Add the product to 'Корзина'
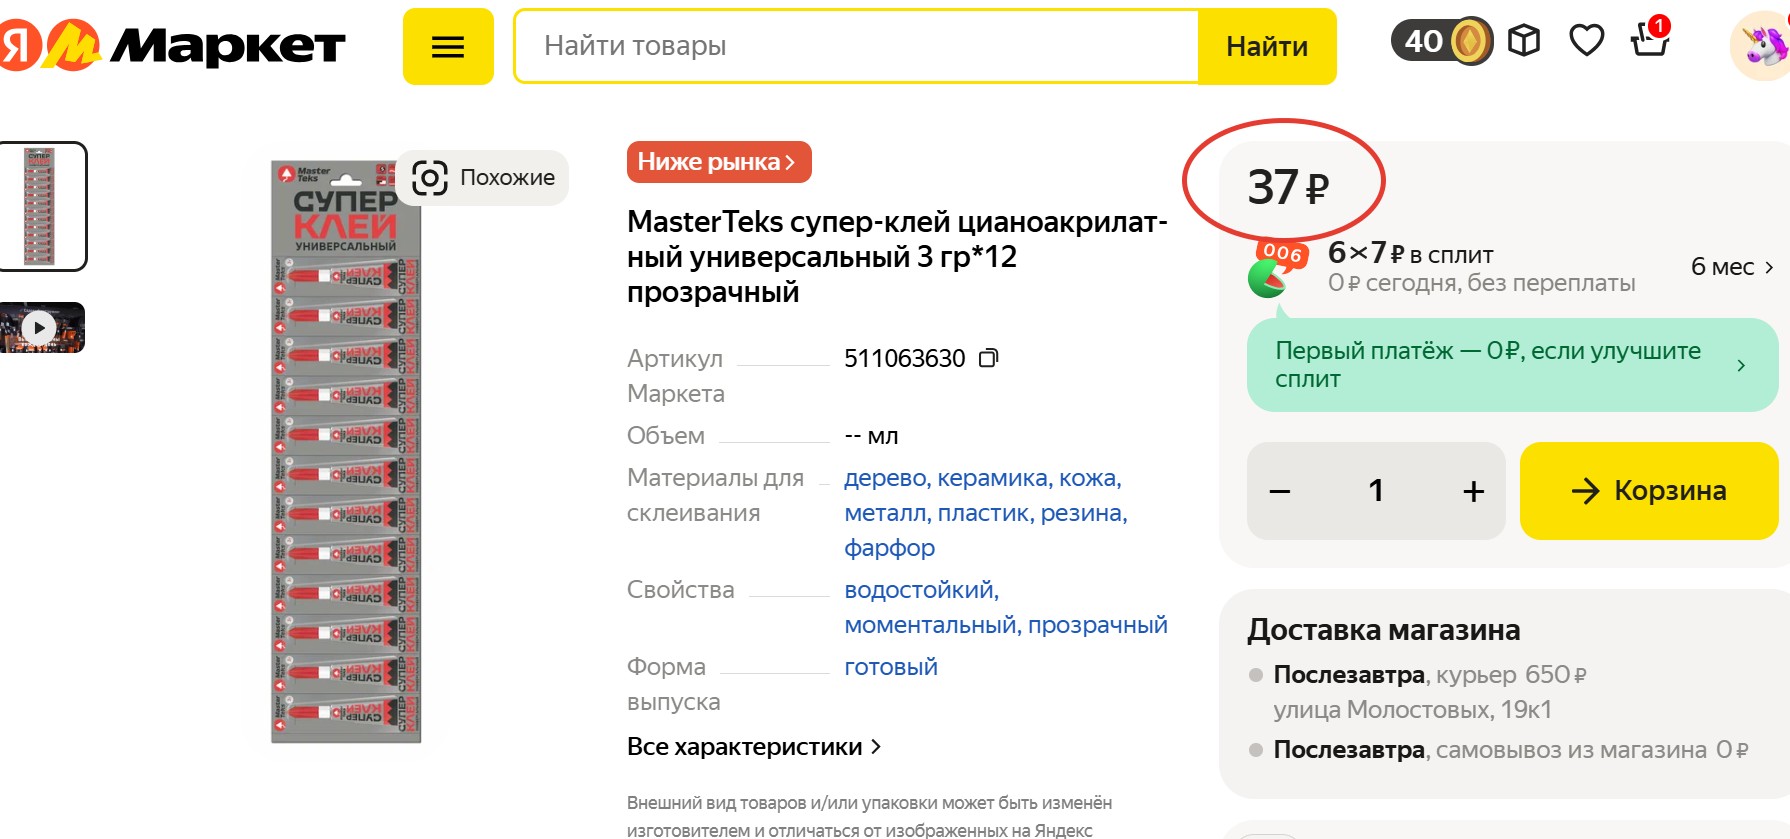The height and width of the screenshot is (839, 1790). coord(1649,491)
